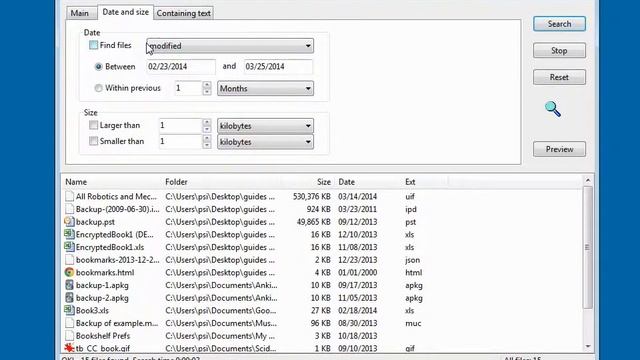Click the All Robotics and Mec... file icon
Screen dimensions: 640x360
coord(69,196)
